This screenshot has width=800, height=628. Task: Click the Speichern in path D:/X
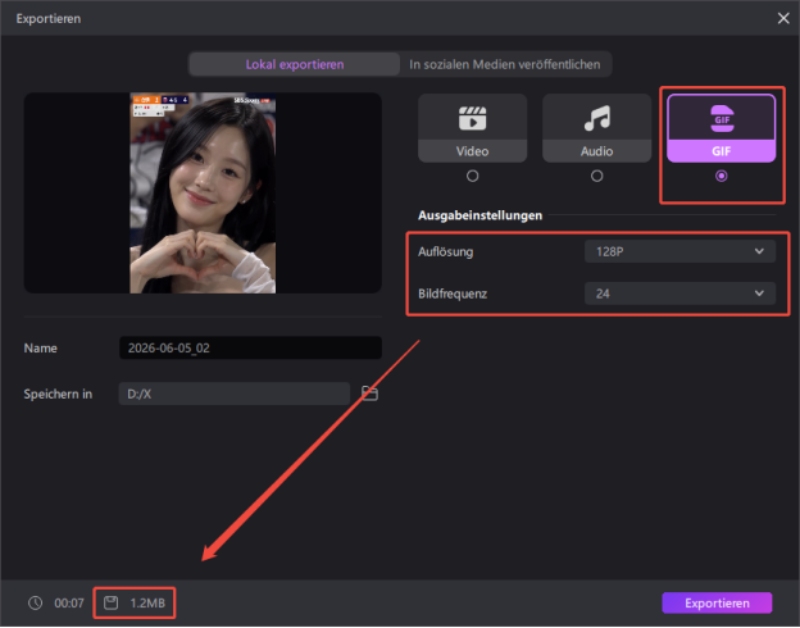point(234,393)
